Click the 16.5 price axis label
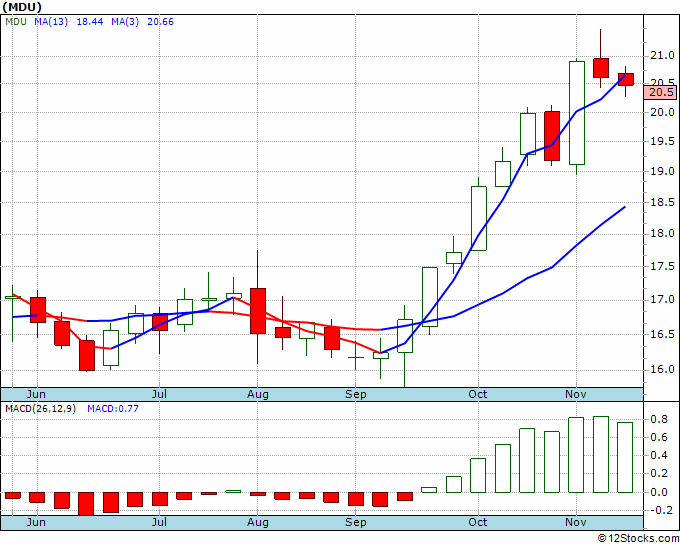The height and width of the screenshot is (546, 680). click(x=662, y=334)
